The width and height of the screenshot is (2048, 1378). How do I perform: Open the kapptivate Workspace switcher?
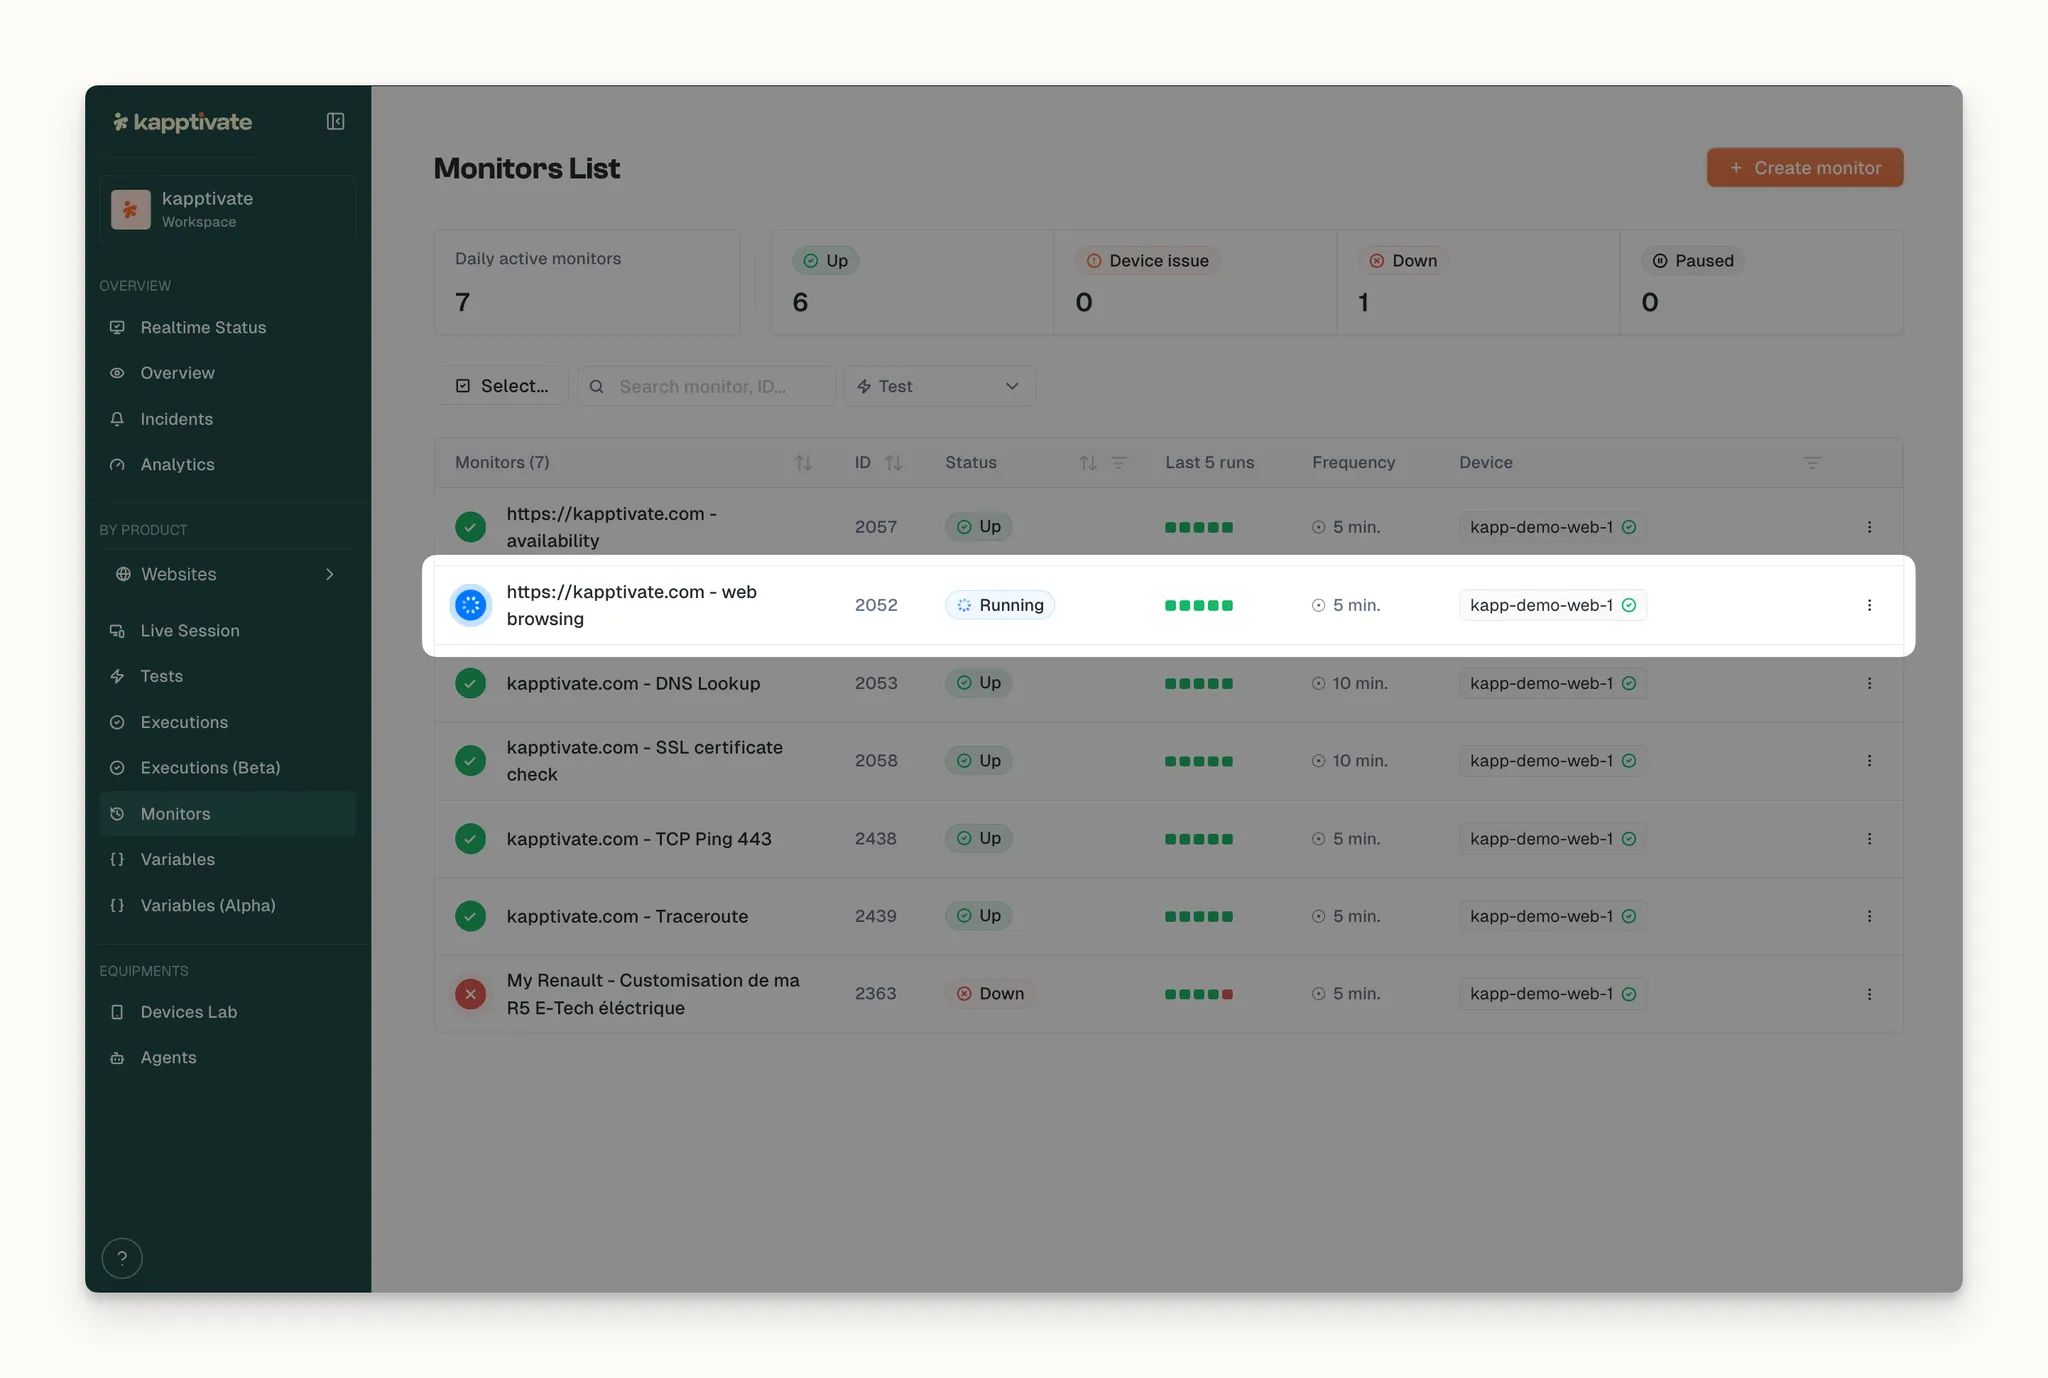point(228,209)
